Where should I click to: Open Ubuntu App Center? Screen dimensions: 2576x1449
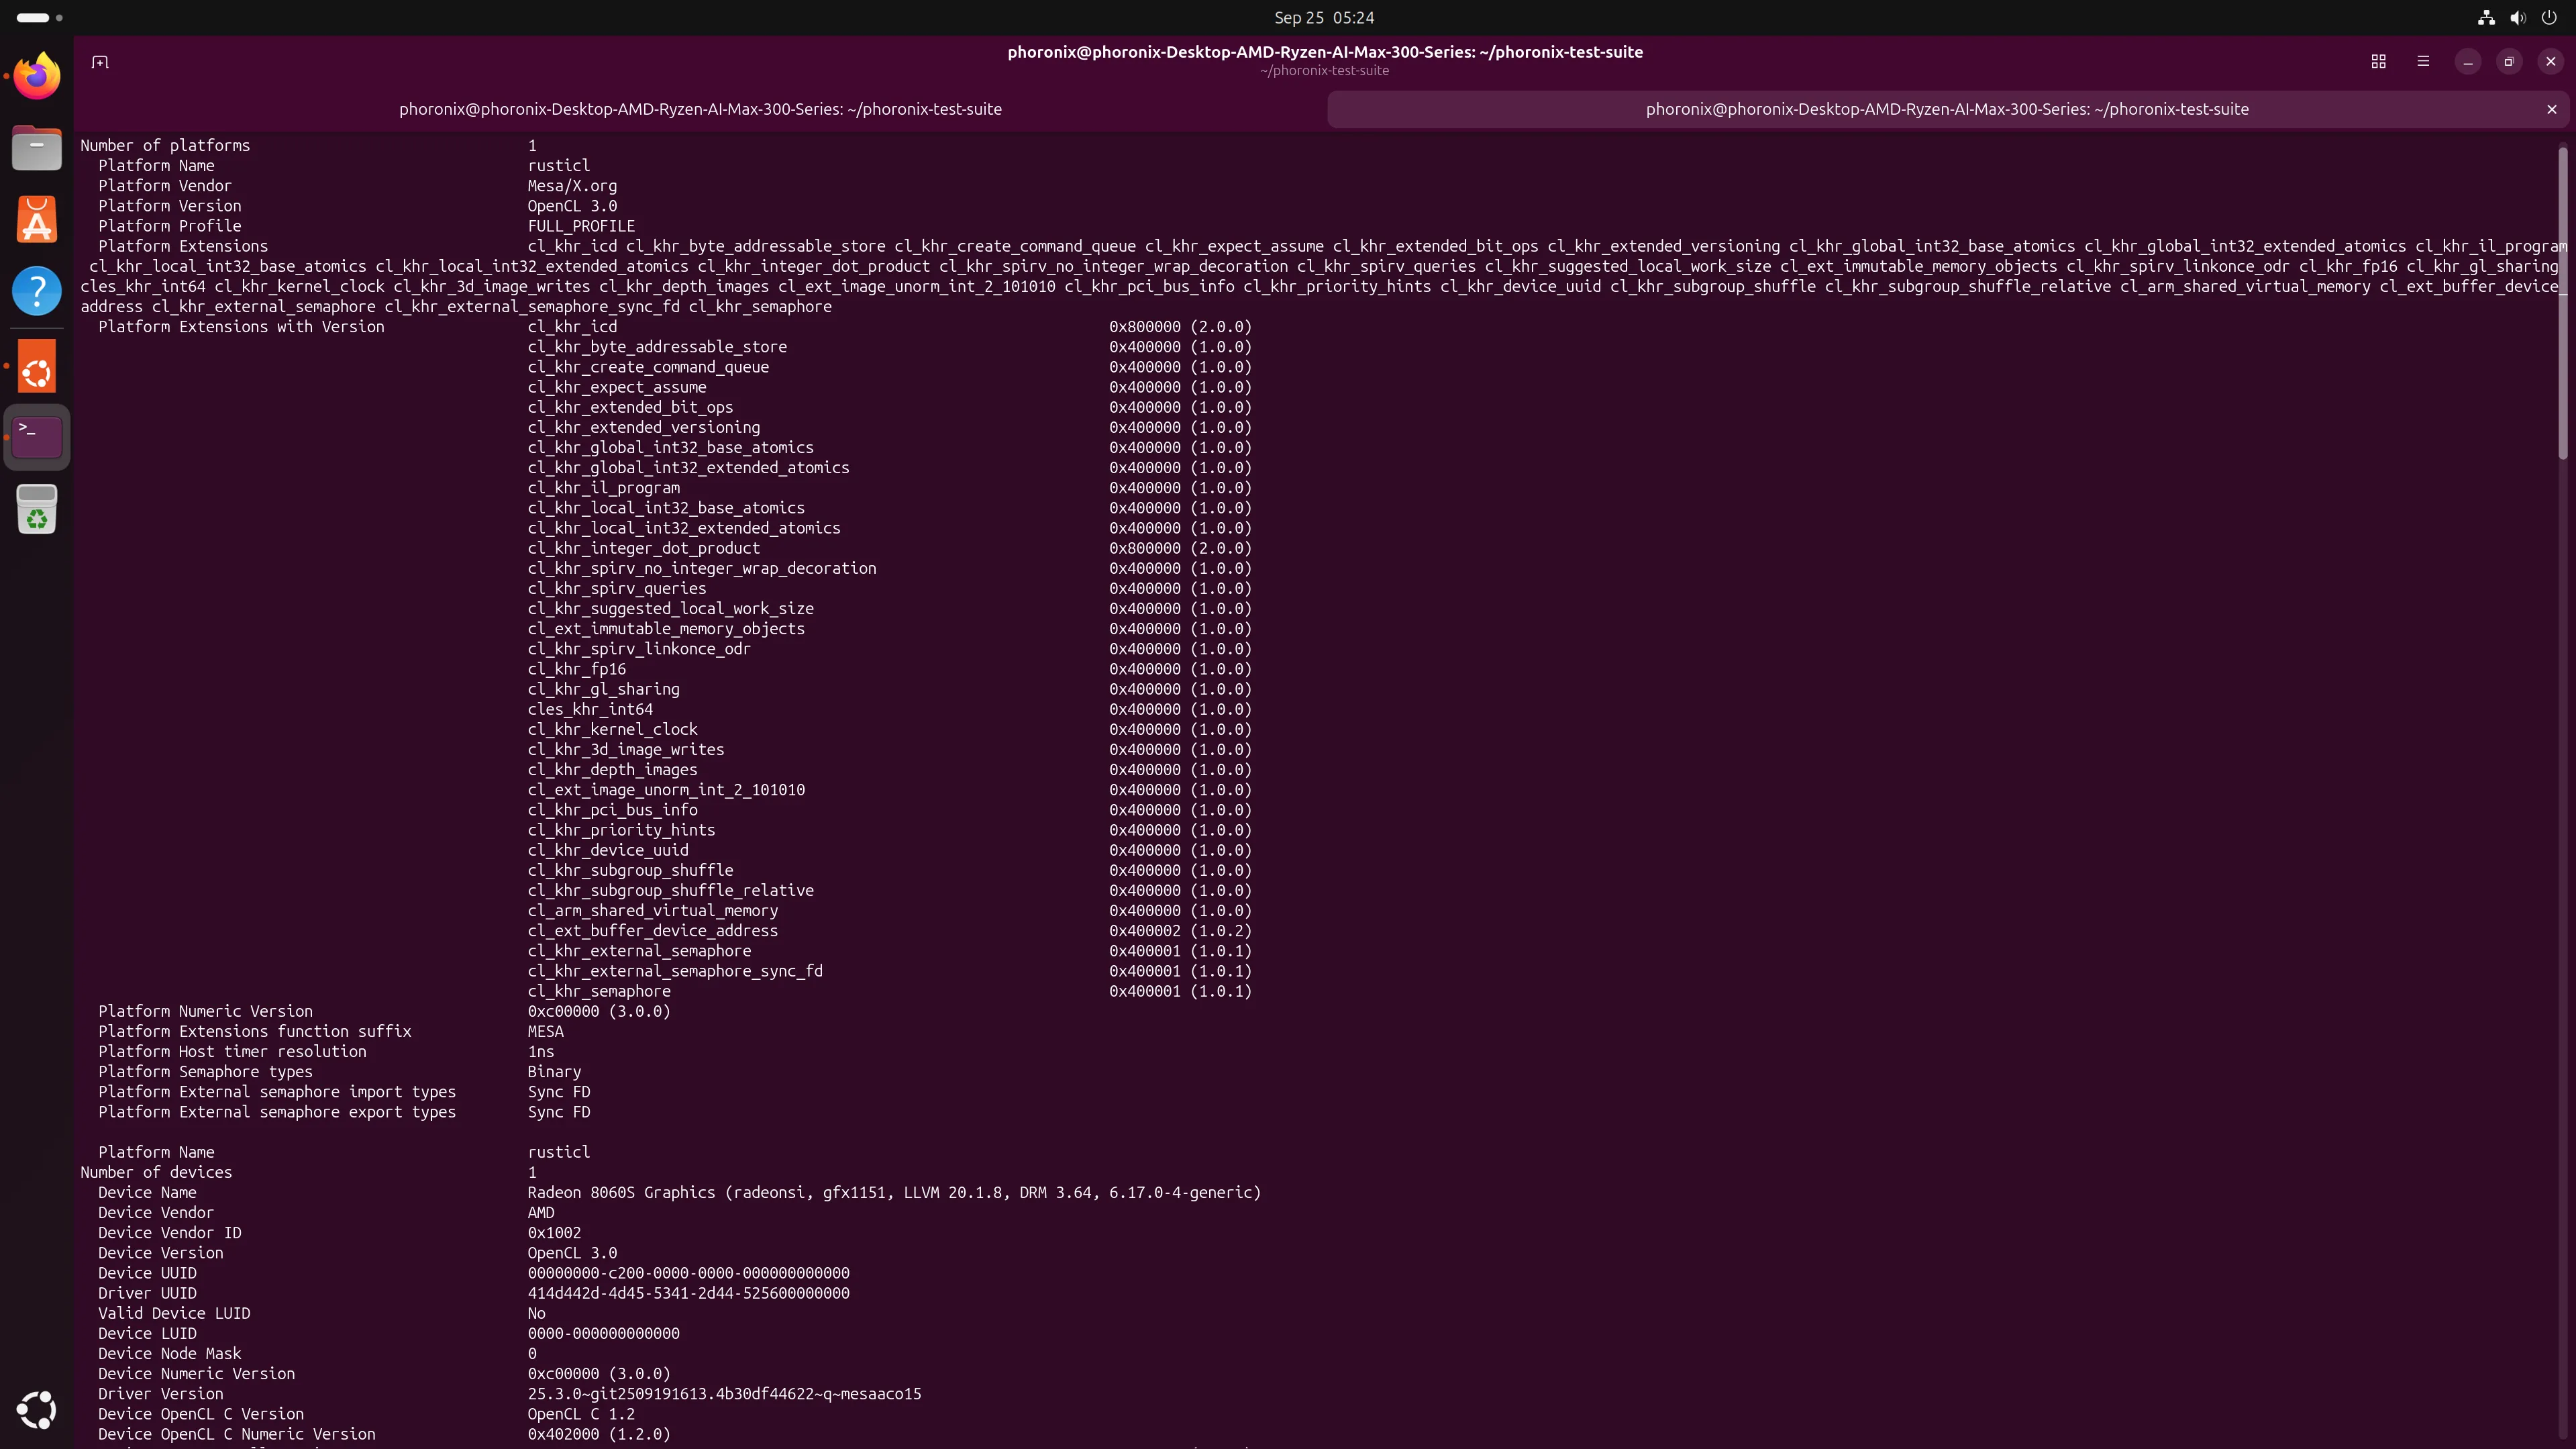click(x=37, y=219)
